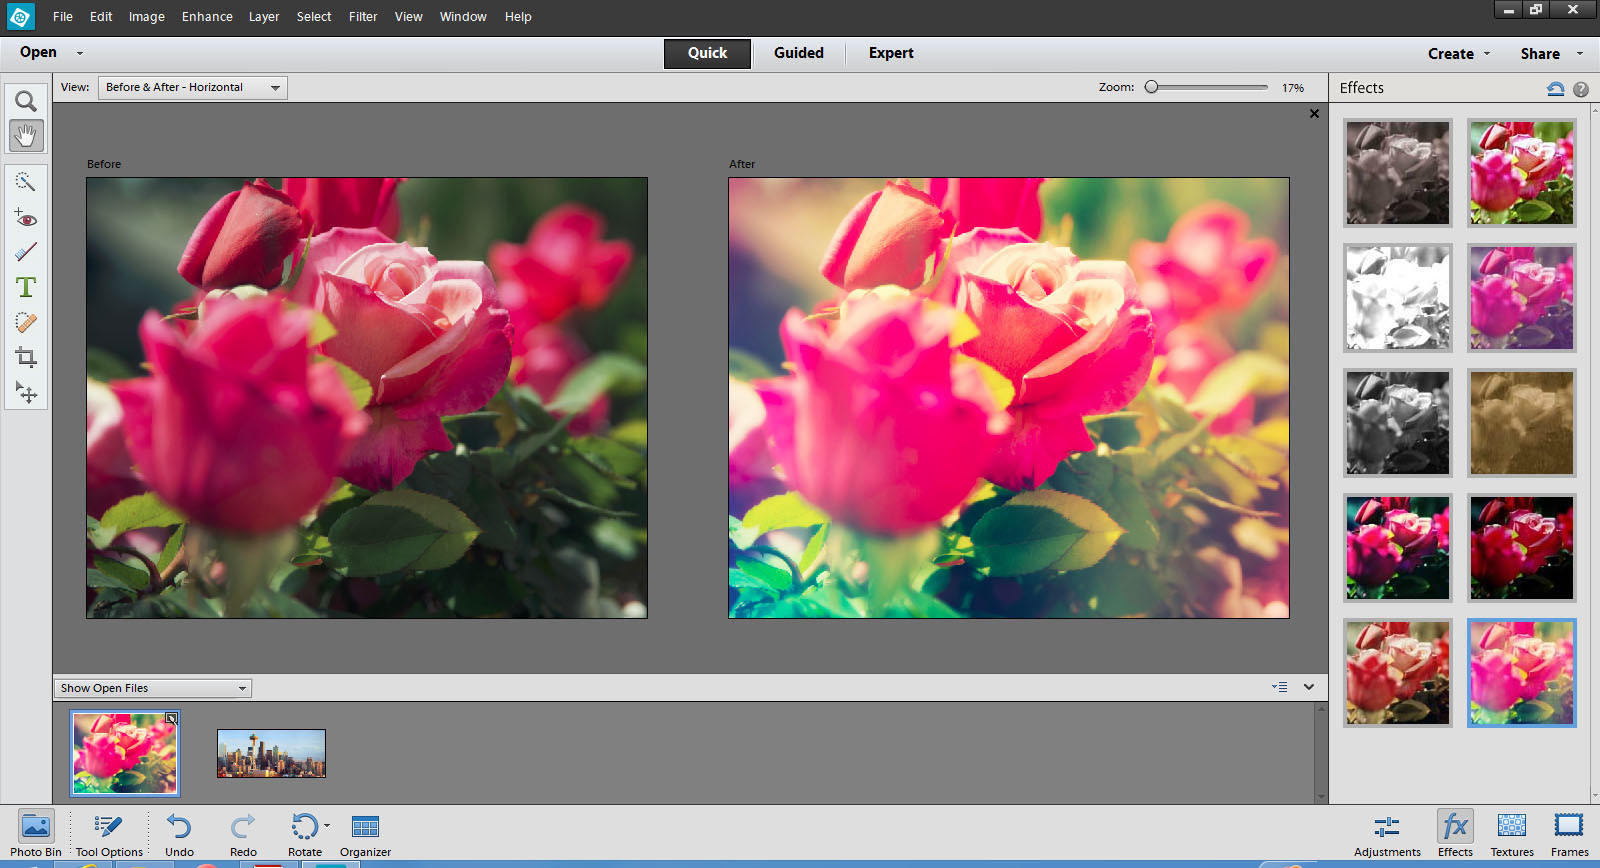Select the Spot Healing Brush tool
The image size is (1600, 868).
[x=26, y=323]
